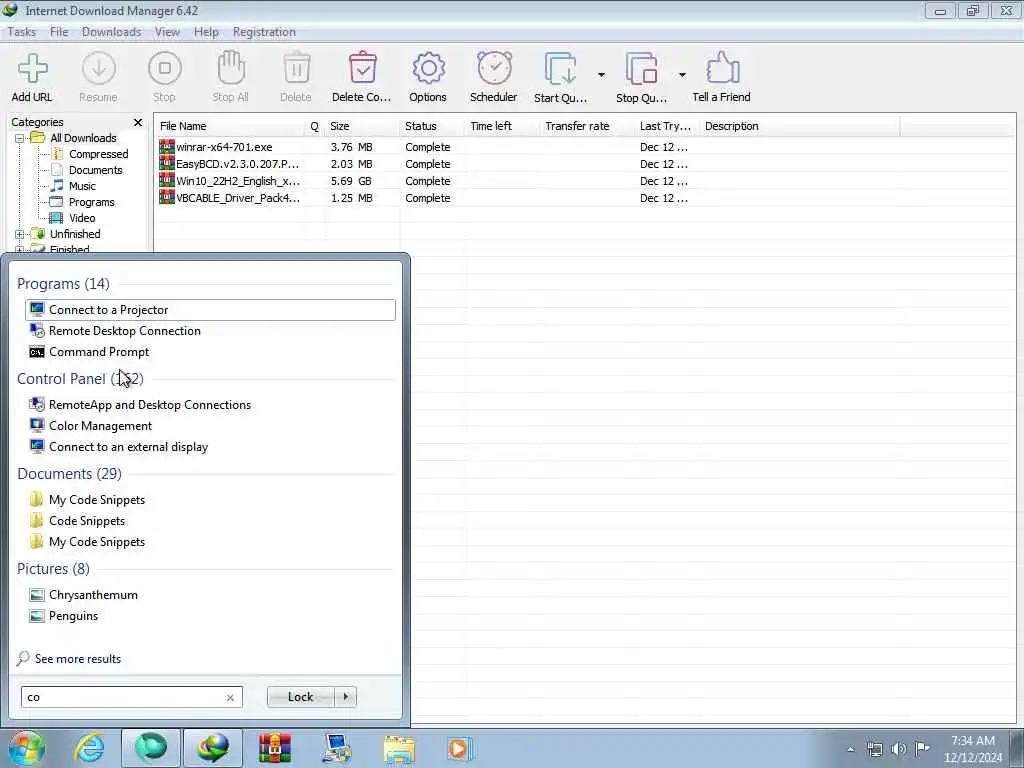
Task: Select Unfinished category
Action: [75, 234]
